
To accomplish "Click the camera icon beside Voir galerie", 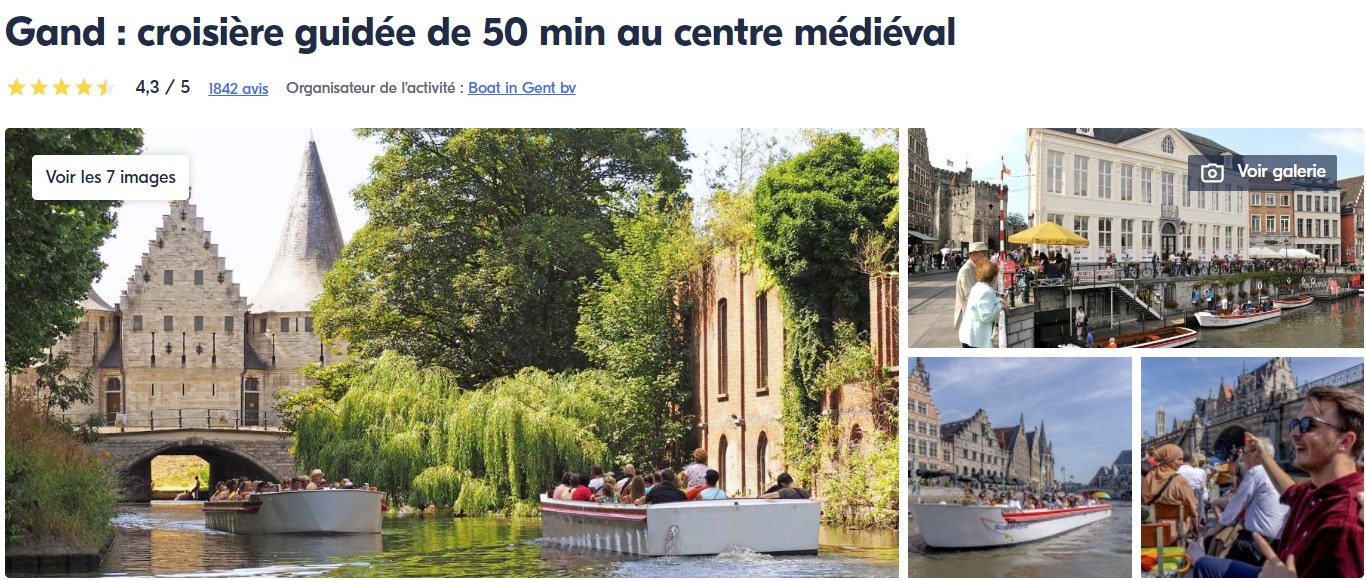I will click(x=1212, y=172).
